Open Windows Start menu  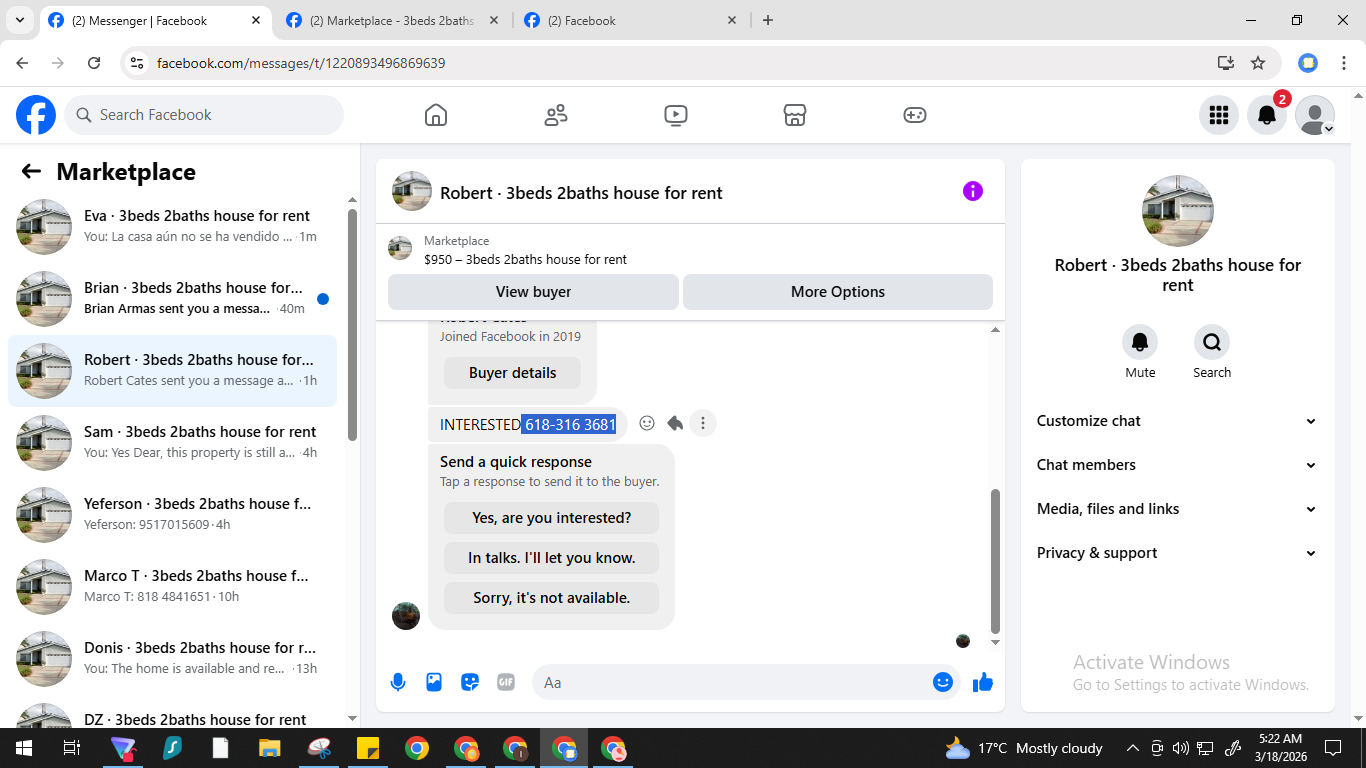point(23,748)
